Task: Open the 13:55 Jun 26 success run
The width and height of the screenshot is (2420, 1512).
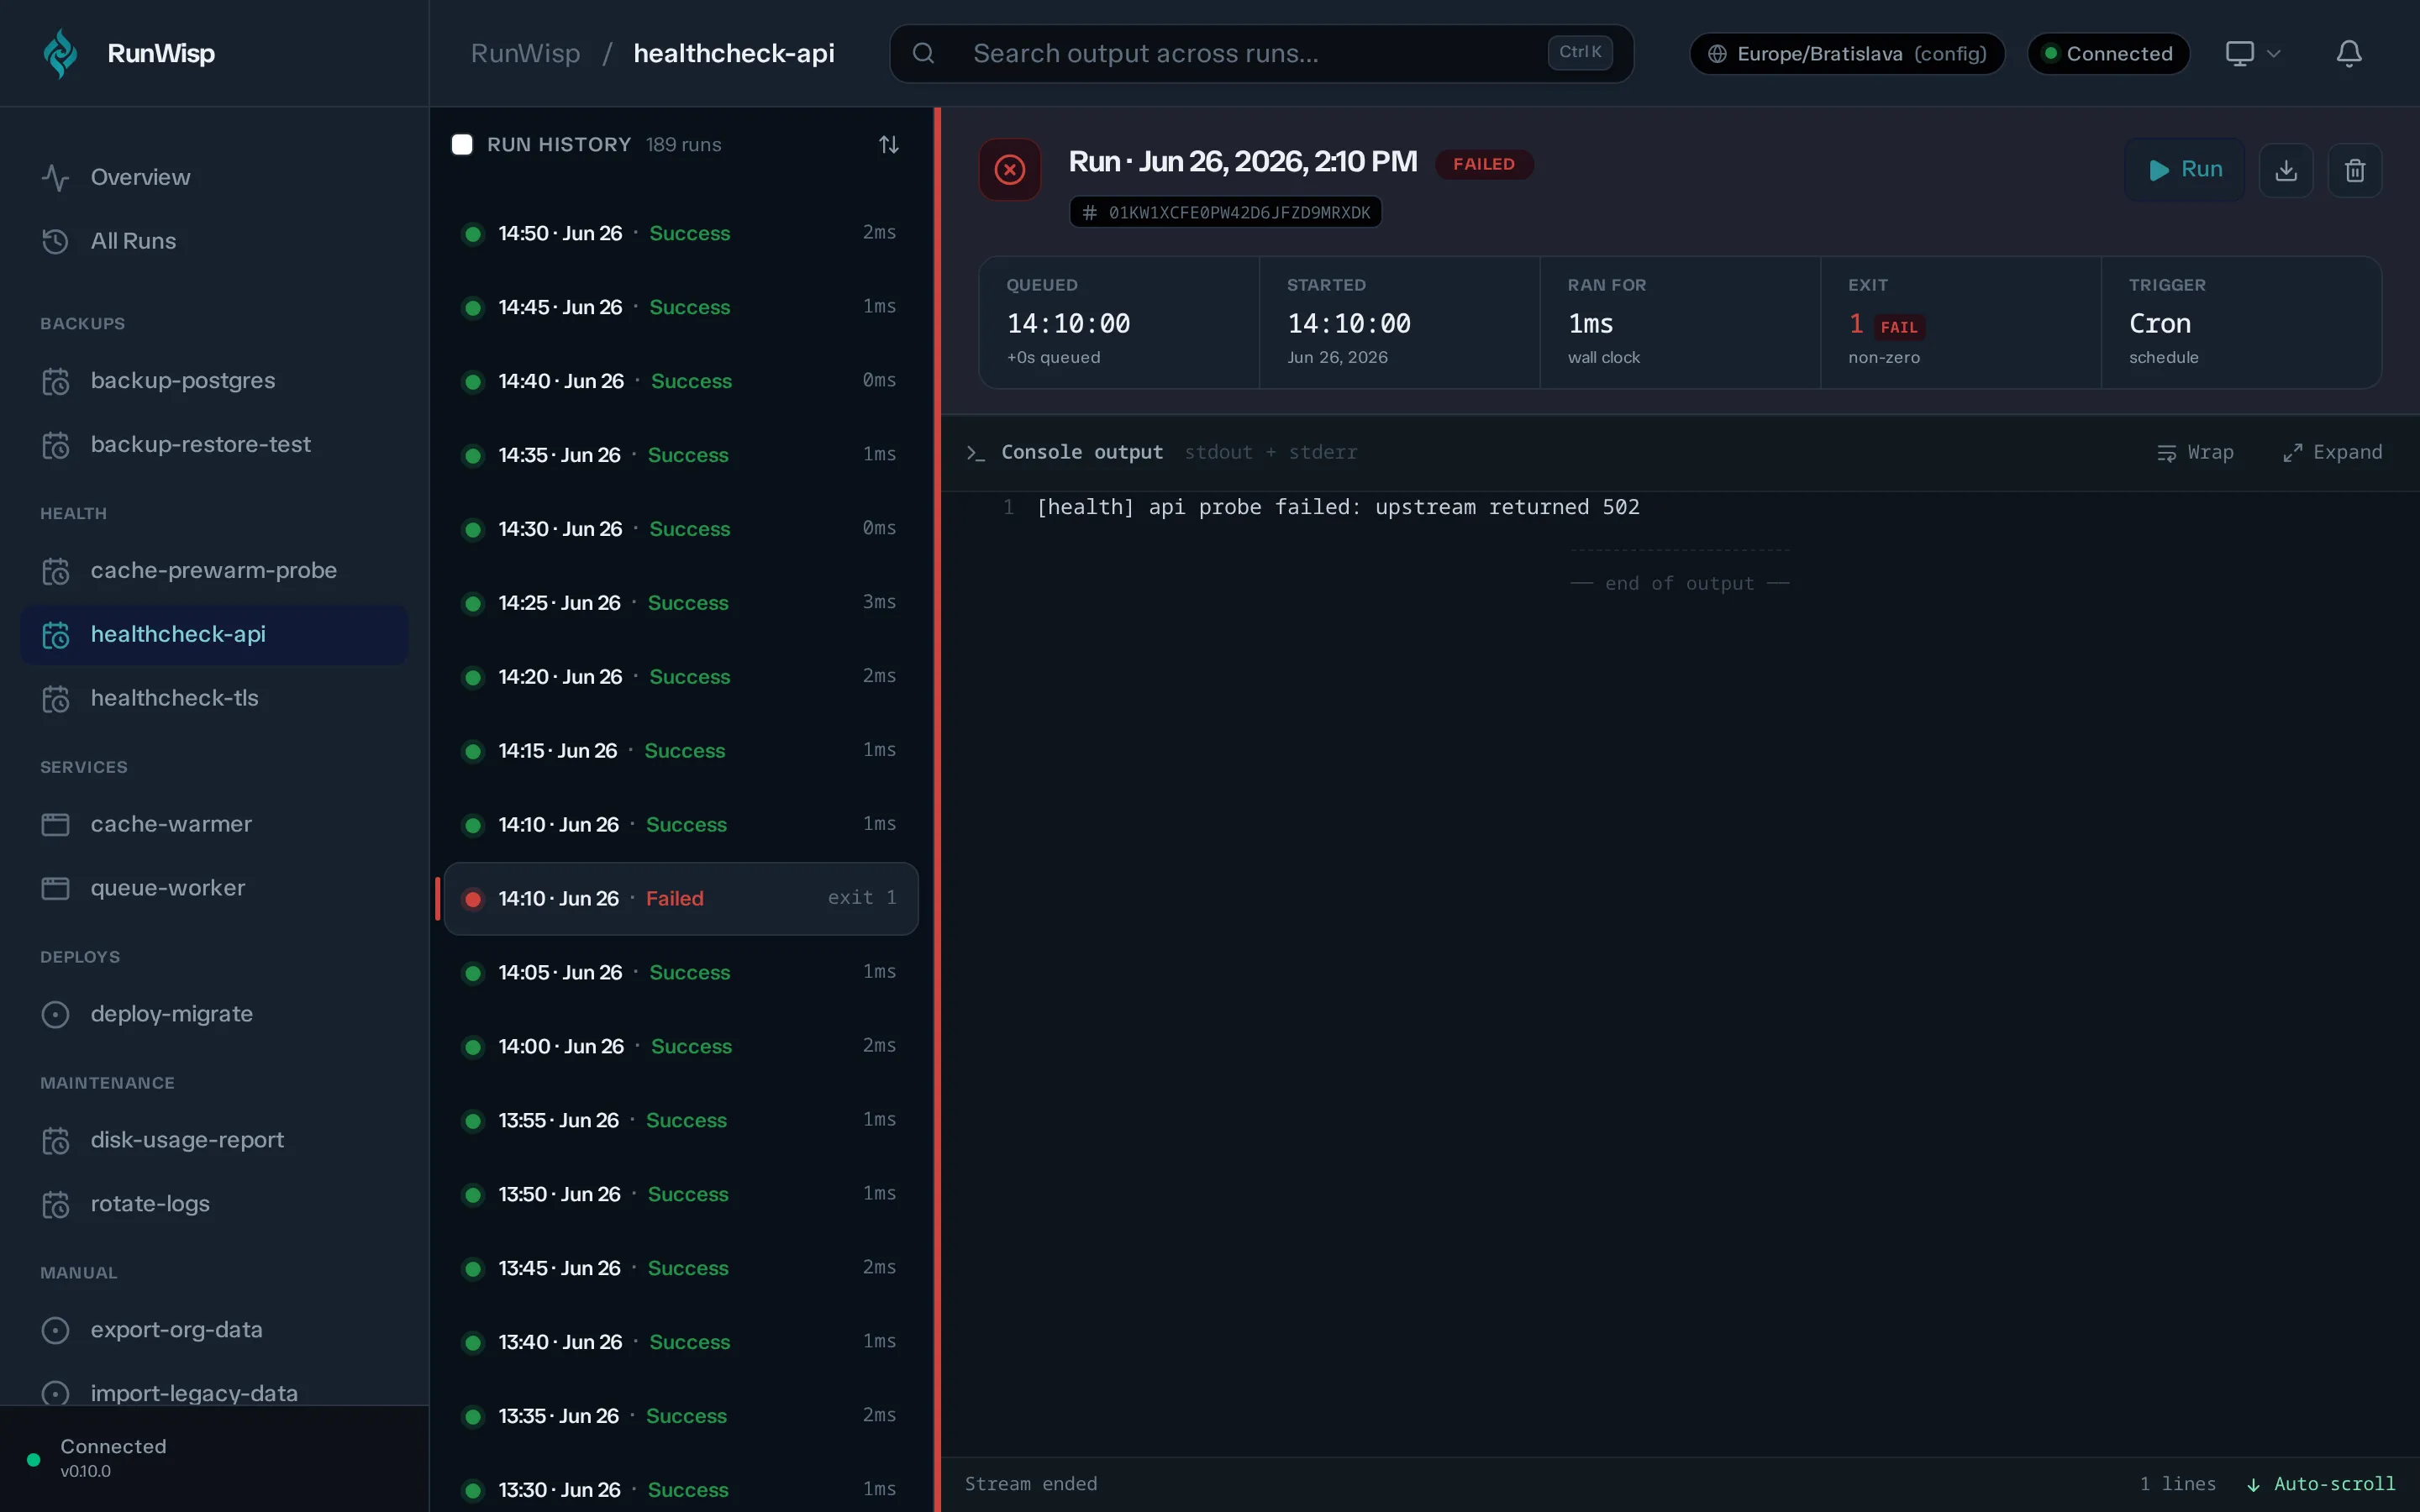Action: (x=680, y=1121)
